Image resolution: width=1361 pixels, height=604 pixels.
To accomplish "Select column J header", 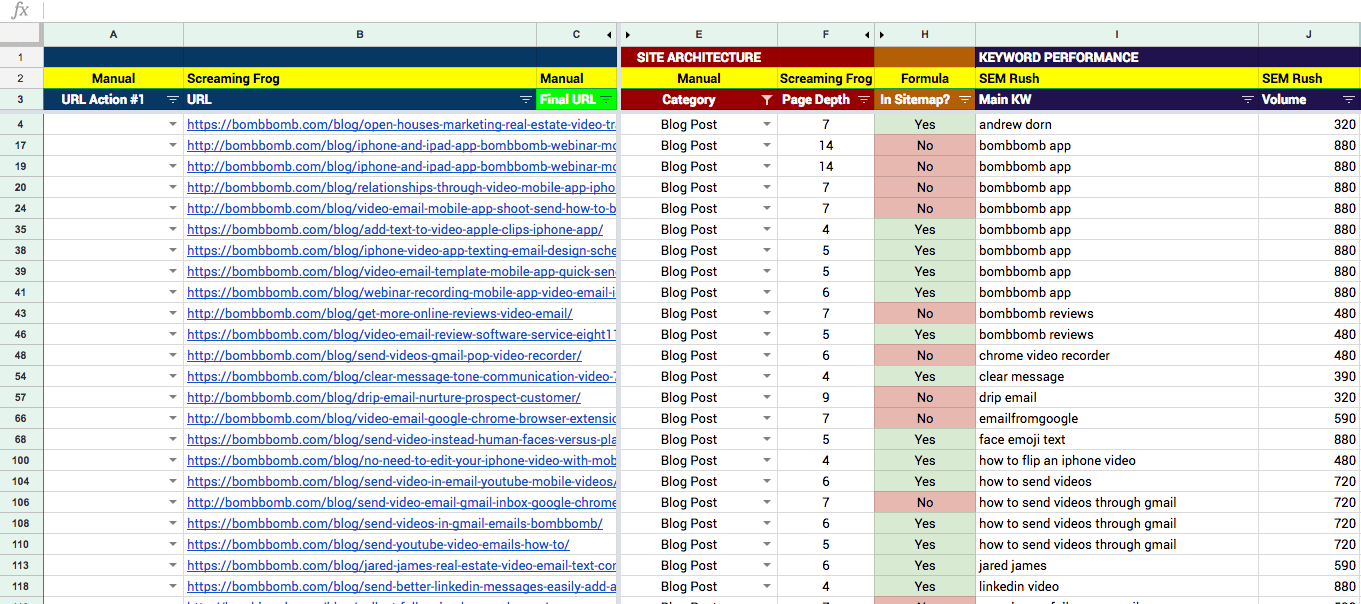I will click(x=1309, y=35).
